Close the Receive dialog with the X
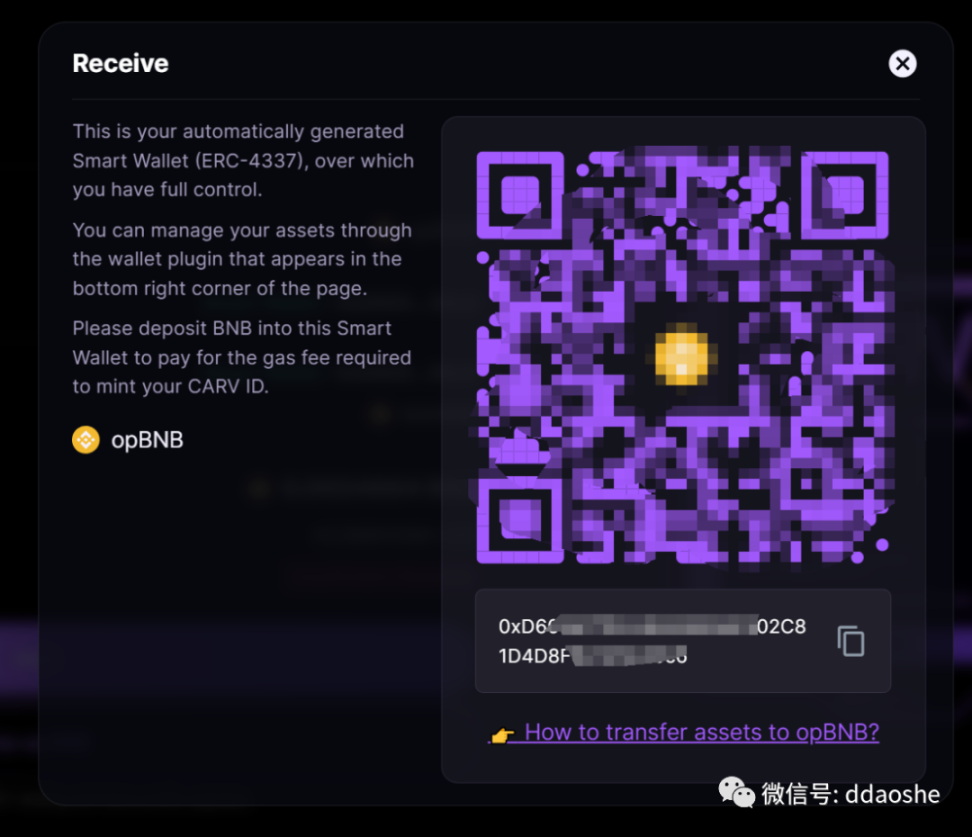The height and width of the screenshot is (837, 972). point(903,63)
